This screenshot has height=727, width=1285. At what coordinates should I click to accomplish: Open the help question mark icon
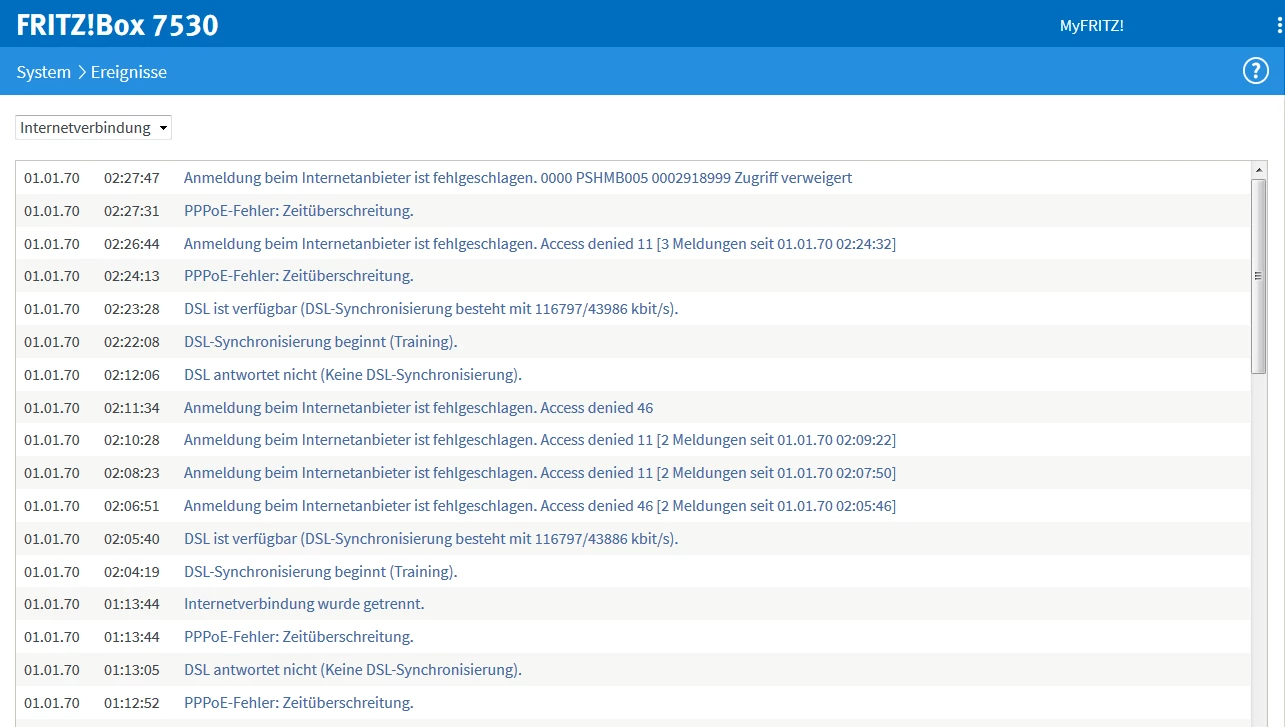[x=1255, y=71]
